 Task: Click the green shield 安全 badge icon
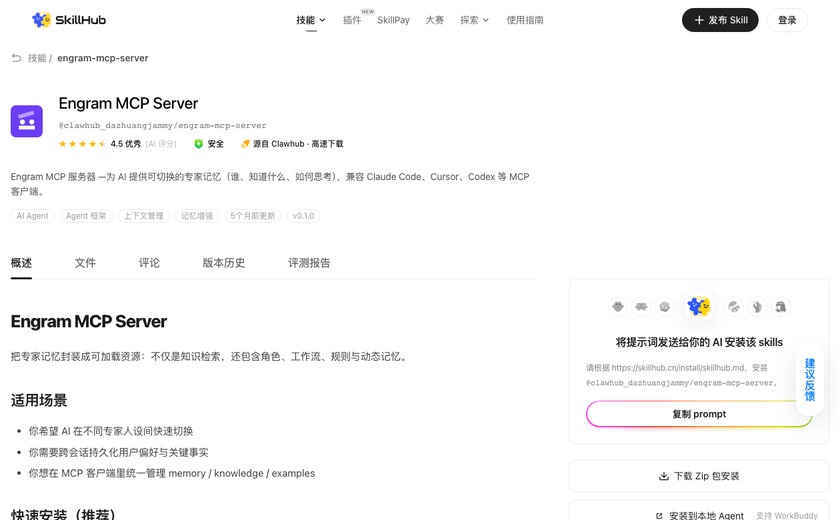(198, 144)
